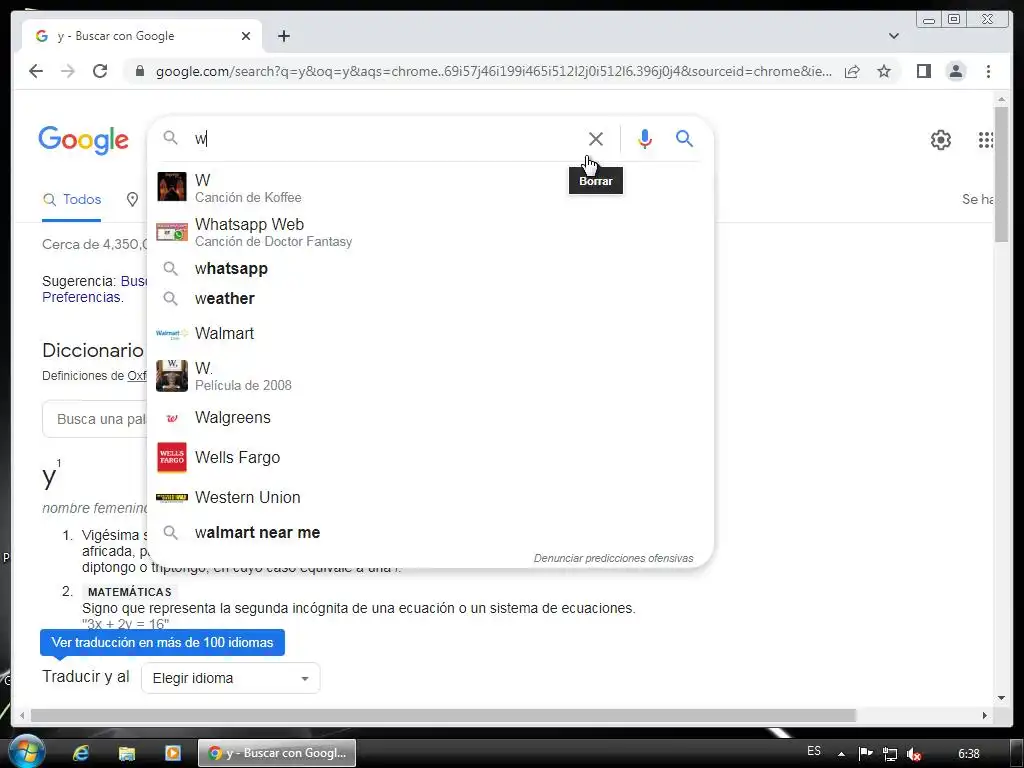Open the Chrome three-dot menu
Viewport: 1024px width, 768px height.
click(988, 71)
